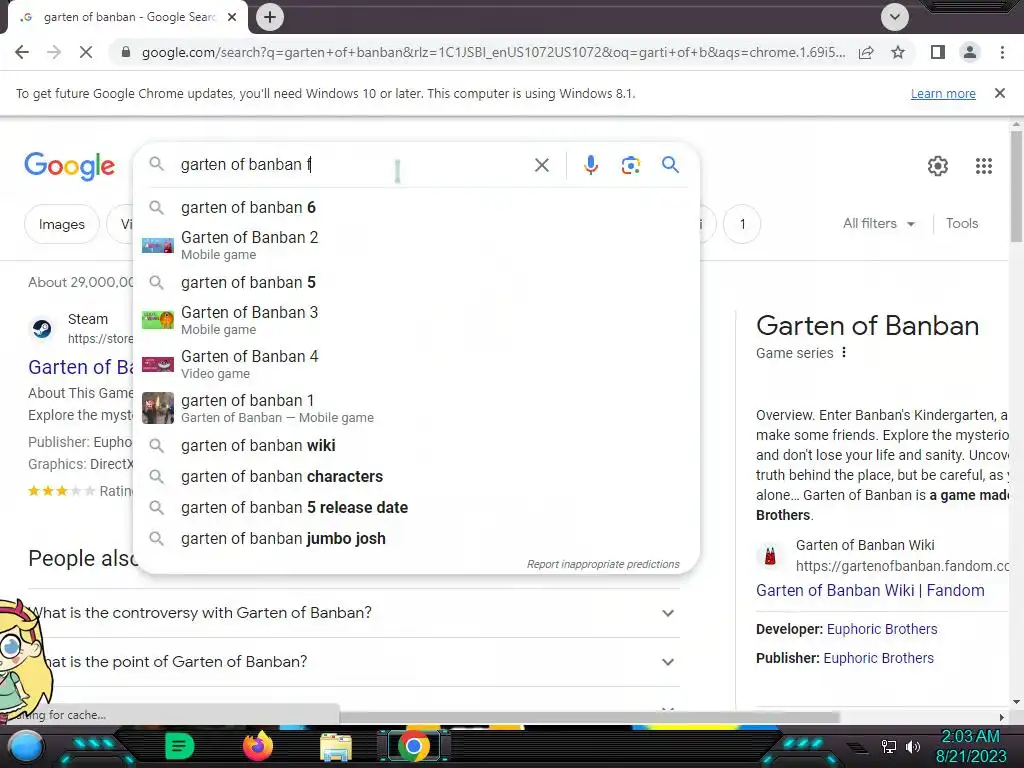
Task: Bookmark this page with the star
Action: (898, 52)
